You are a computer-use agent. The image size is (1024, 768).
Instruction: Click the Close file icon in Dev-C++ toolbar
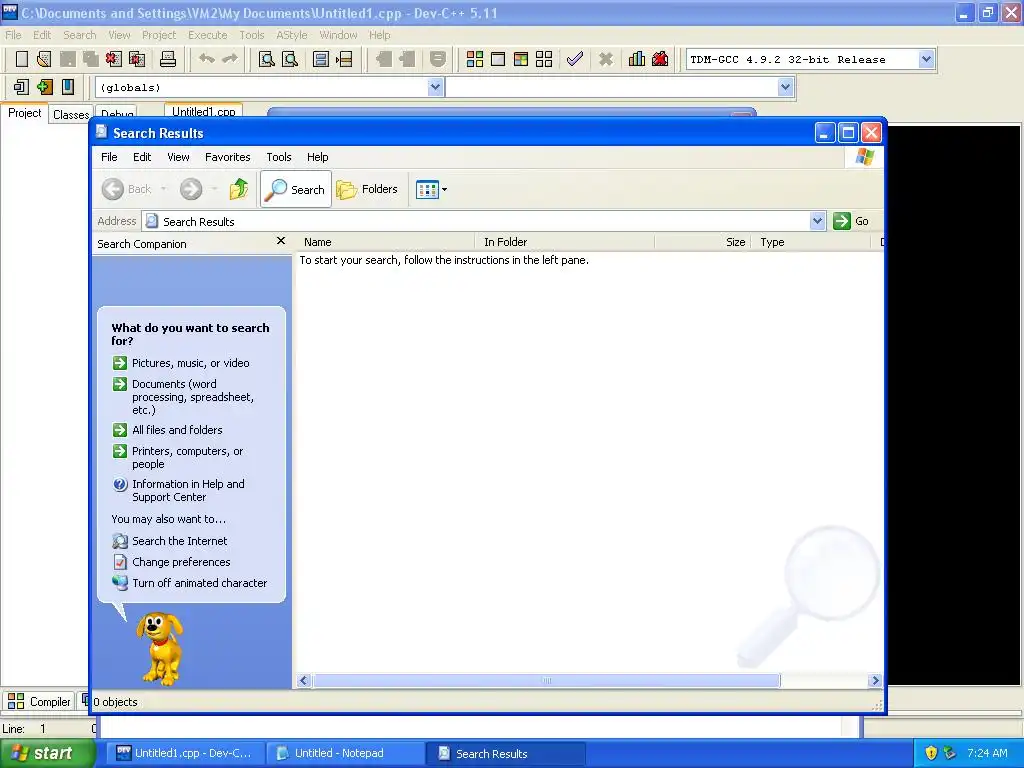pyautogui.click(x=114, y=59)
